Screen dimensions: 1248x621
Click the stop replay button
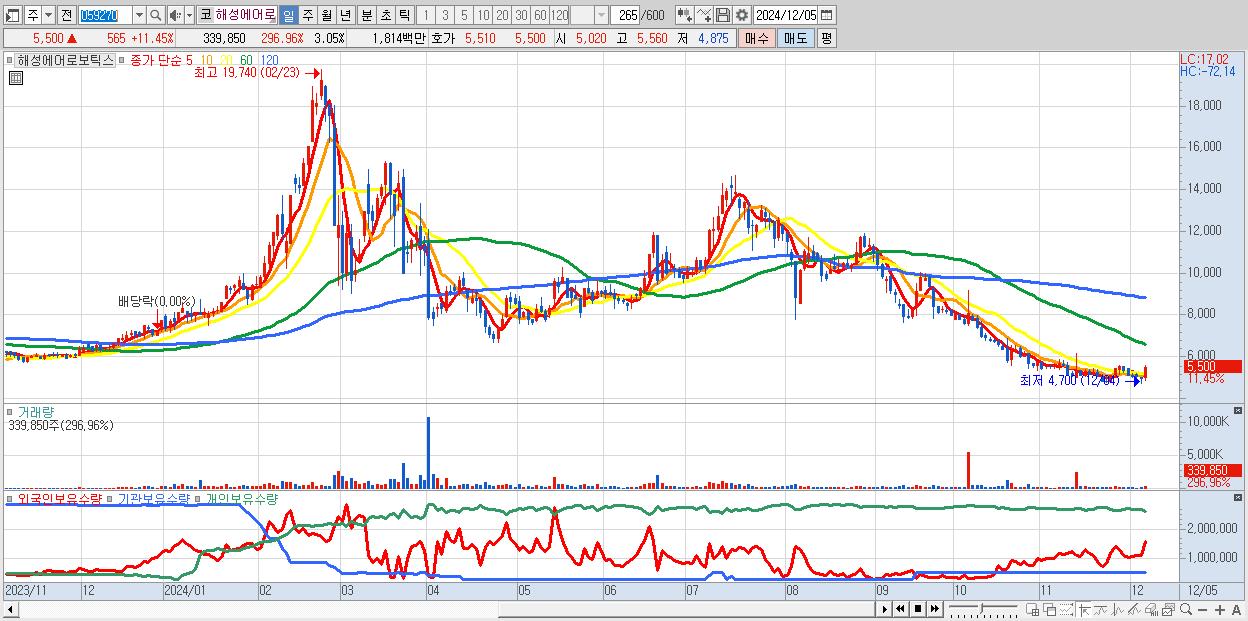[918, 609]
